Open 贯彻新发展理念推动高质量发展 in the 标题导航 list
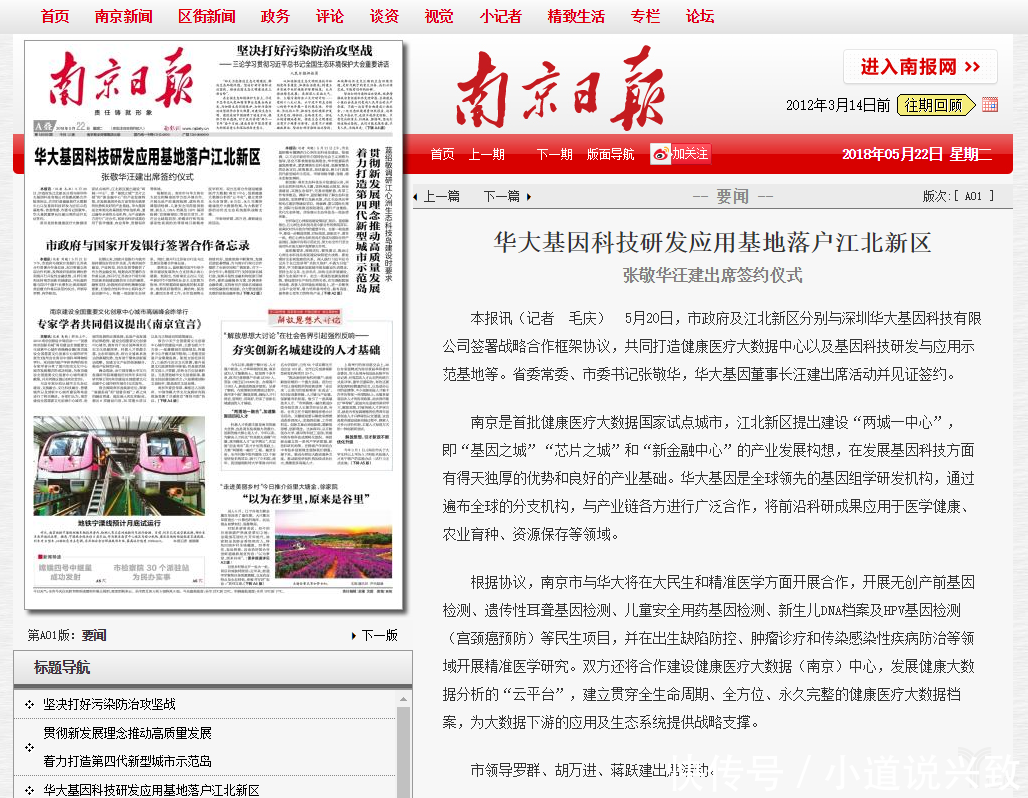 (x=127, y=733)
